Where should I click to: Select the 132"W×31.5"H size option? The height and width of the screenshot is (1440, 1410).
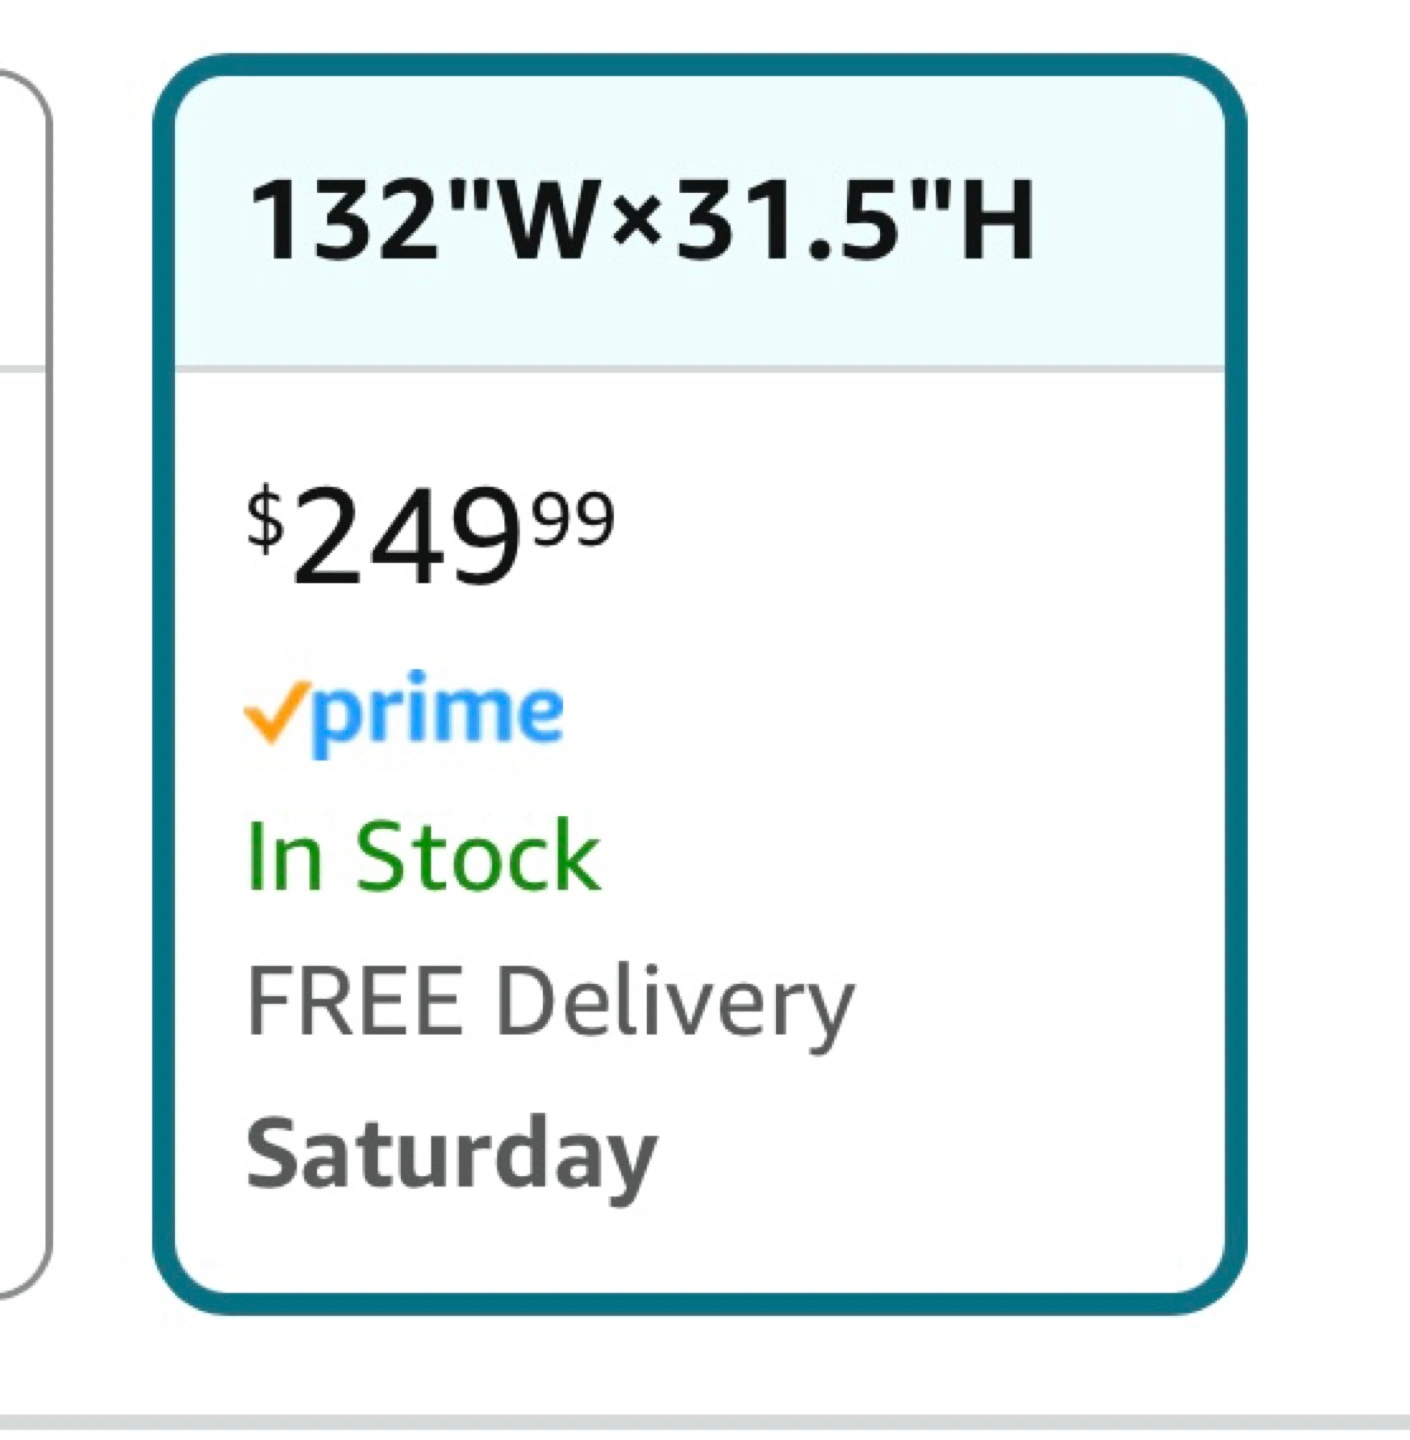(x=640, y=222)
